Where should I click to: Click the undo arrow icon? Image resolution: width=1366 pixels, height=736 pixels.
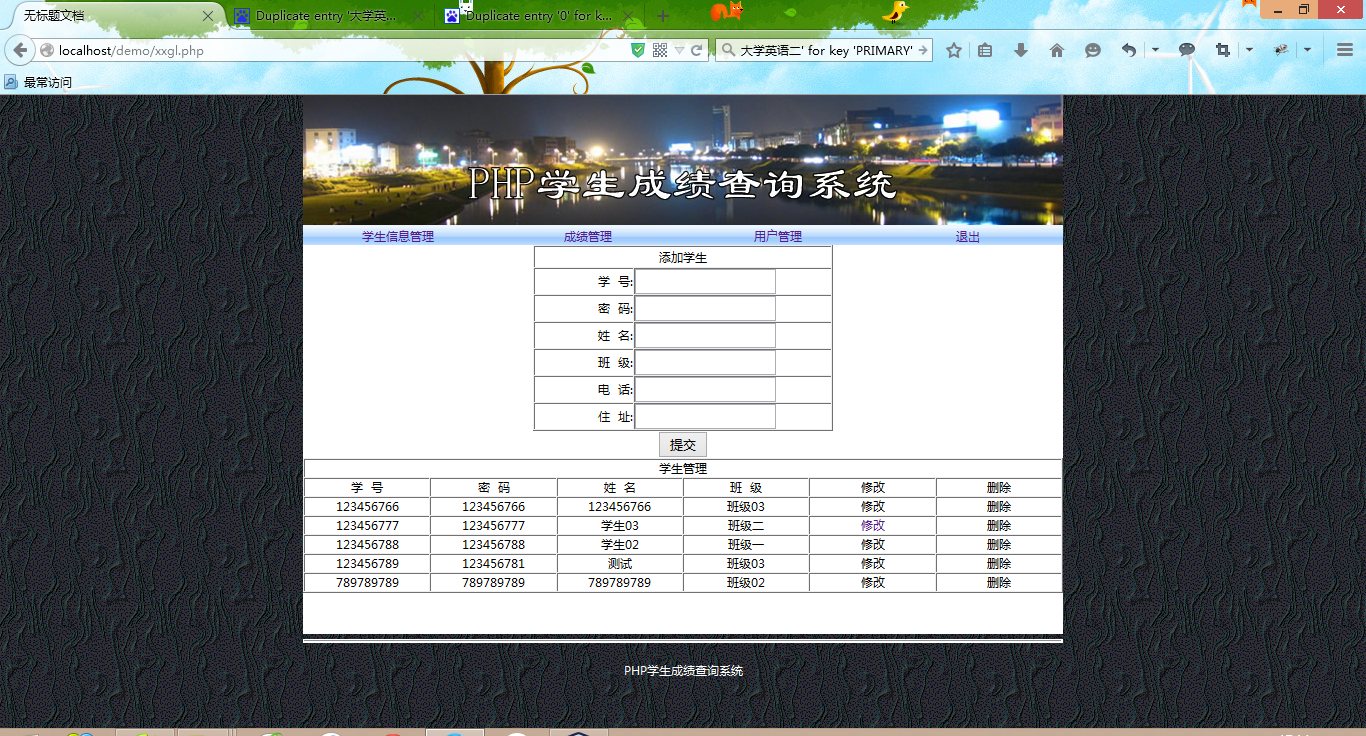tap(1127, 49)
